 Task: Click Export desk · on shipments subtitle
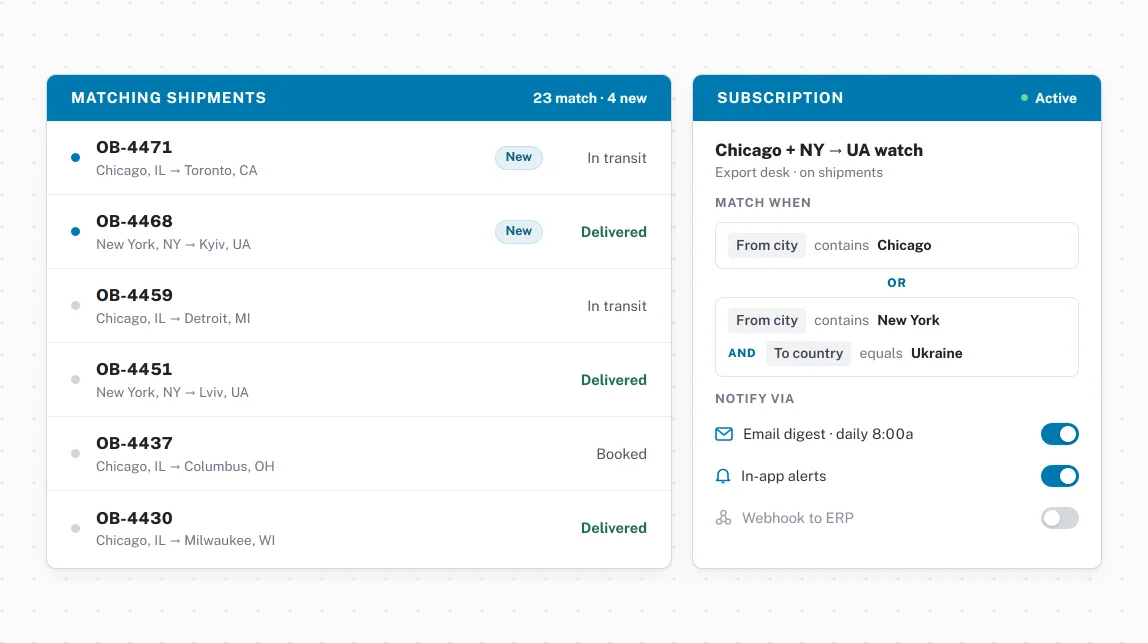(799, 173)
